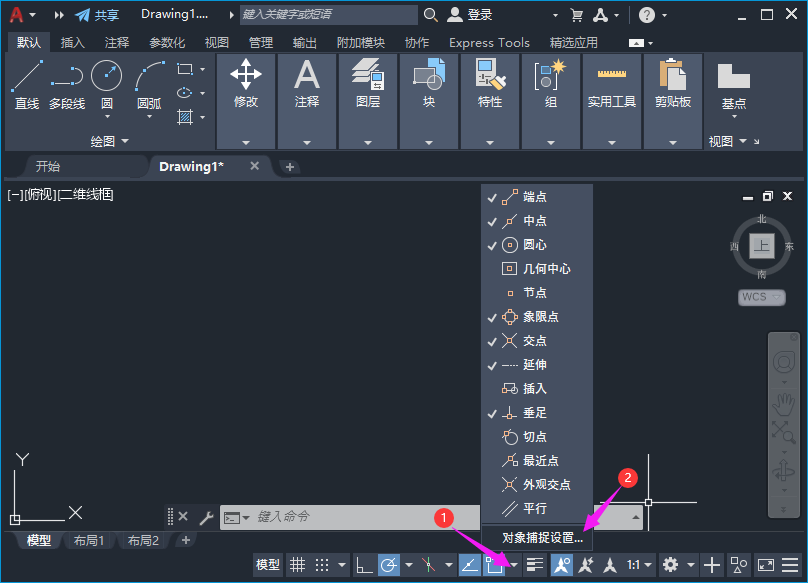Screen dimensions: 808x583
Task: Click the search magnifier icon in title bar
Action: pyautogui.click(x=430, y=15)
